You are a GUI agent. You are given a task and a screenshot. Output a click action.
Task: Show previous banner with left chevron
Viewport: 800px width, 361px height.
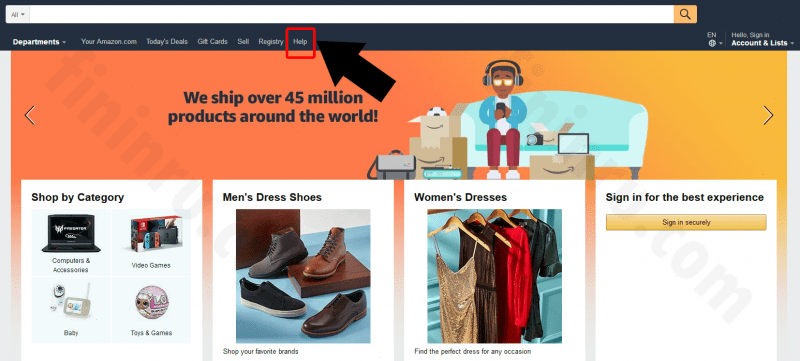[x=30, y=115]
